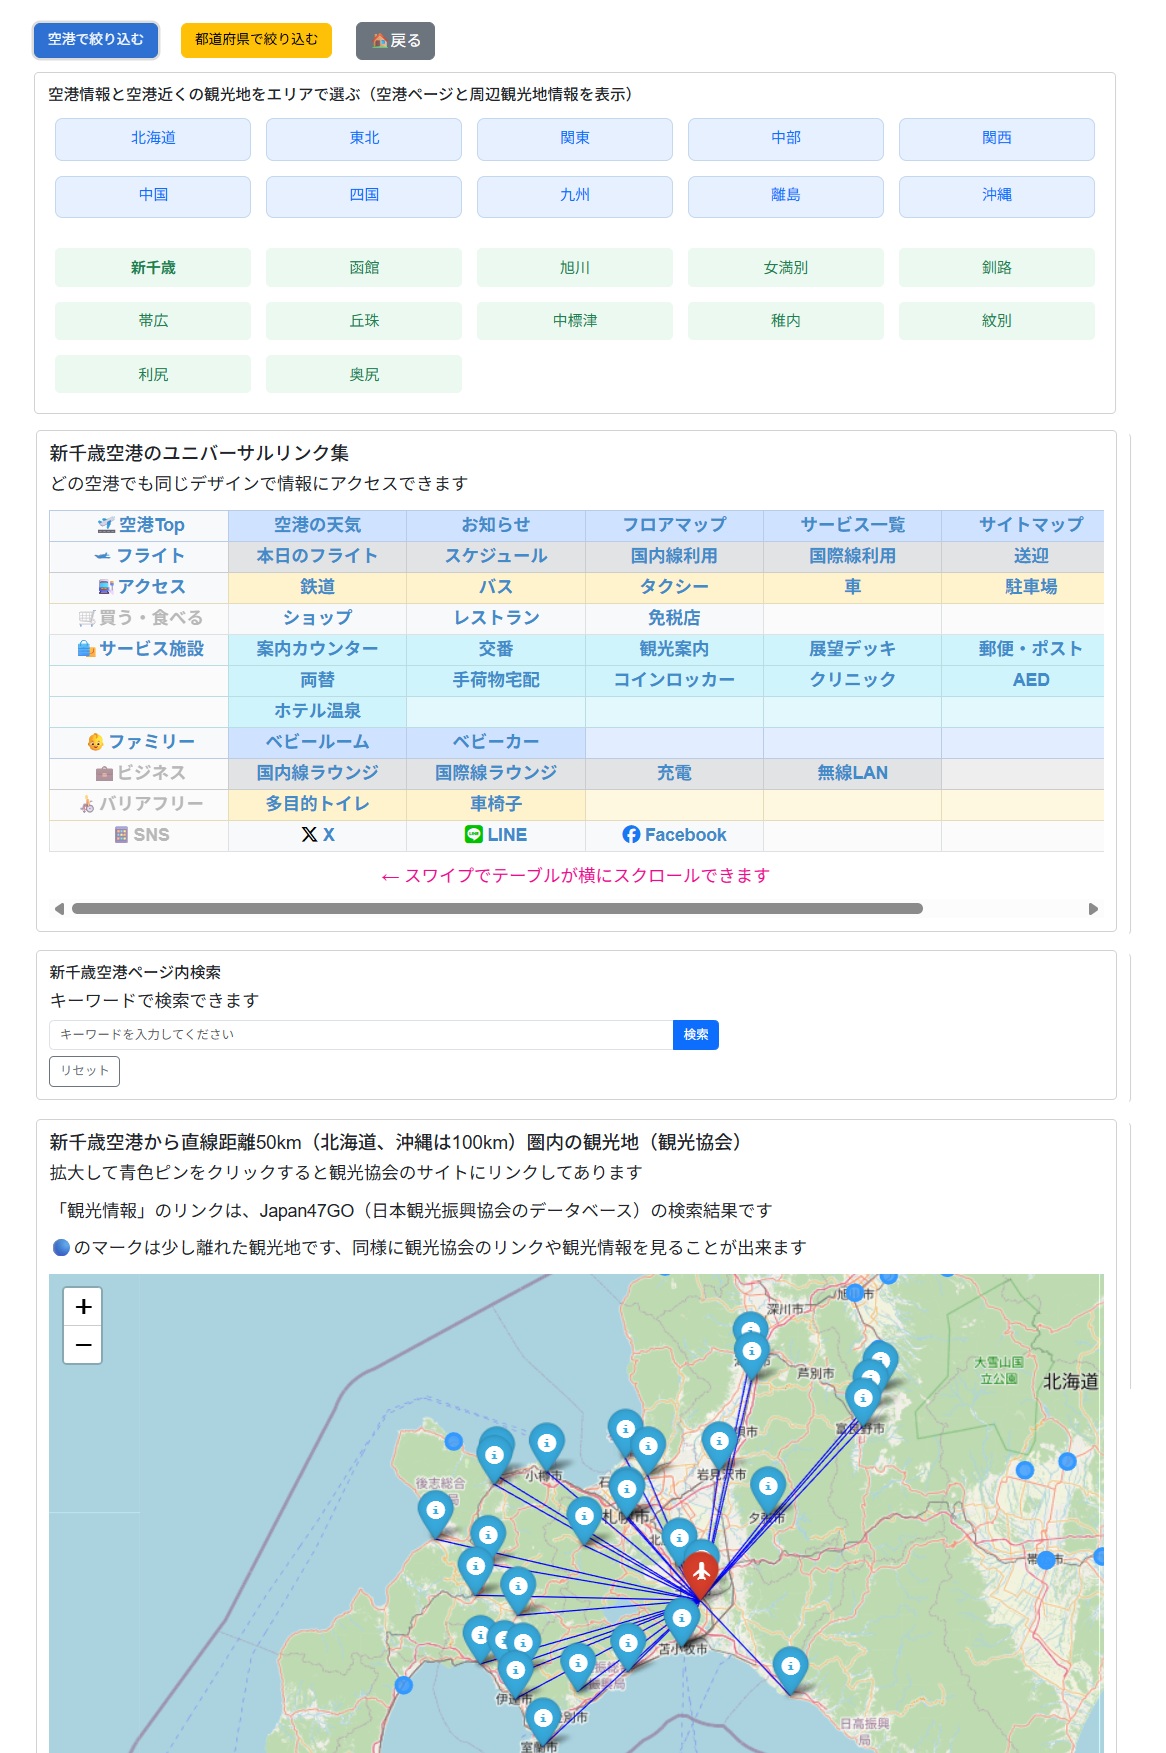This screenshot has height=1753, width=1166.
Task: Open 駐車場 link
Action: (x=1031, y=587)
